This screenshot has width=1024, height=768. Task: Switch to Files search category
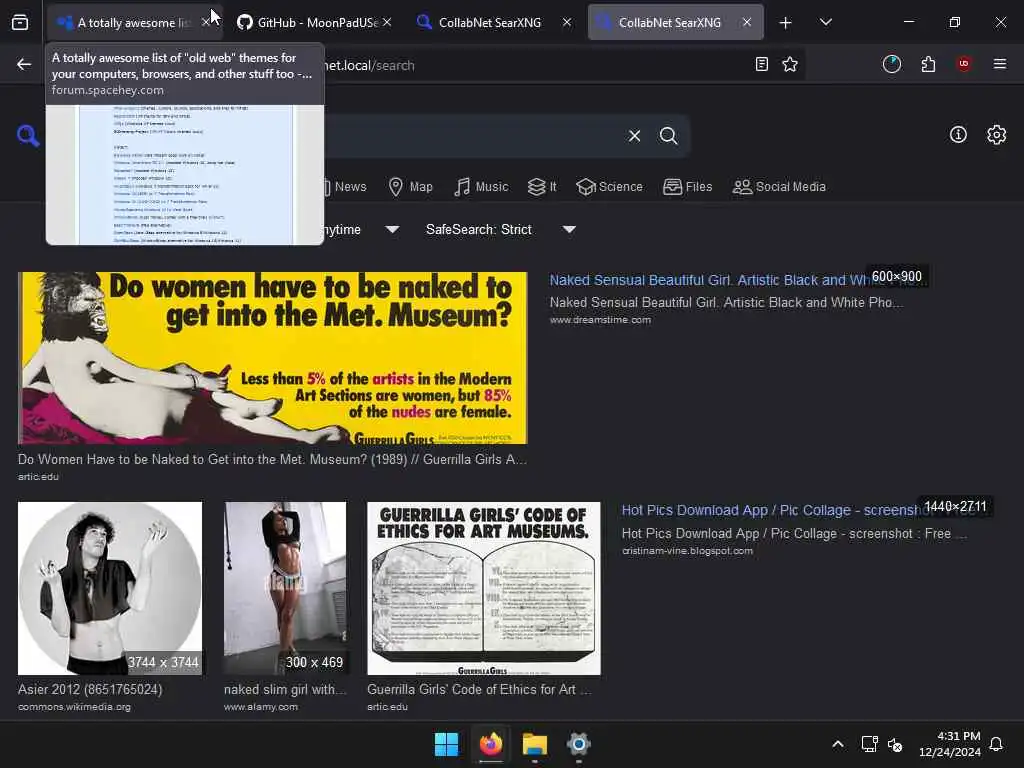point(688,187)
